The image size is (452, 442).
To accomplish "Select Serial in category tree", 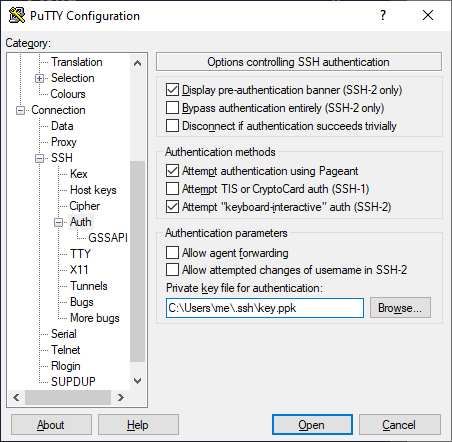I will pyautogui.click(x=63, y=334).
